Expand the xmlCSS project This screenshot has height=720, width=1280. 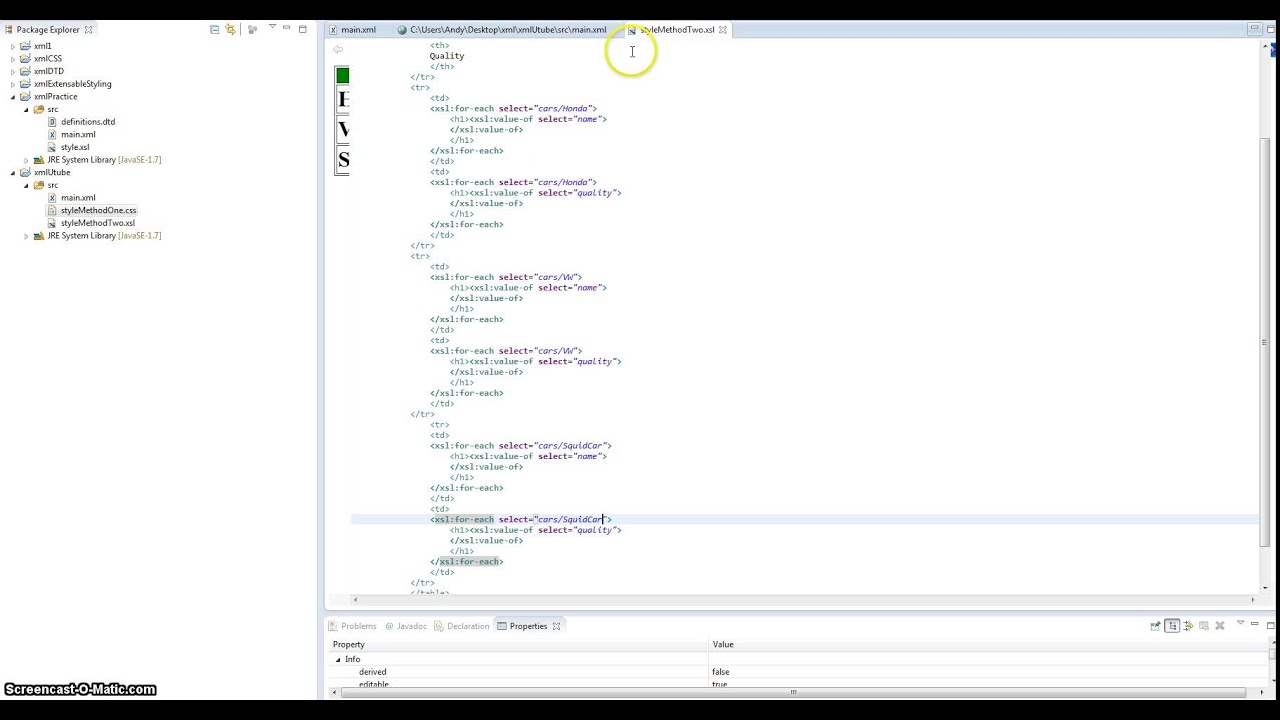pyautogui.click(x=13, y=59)
